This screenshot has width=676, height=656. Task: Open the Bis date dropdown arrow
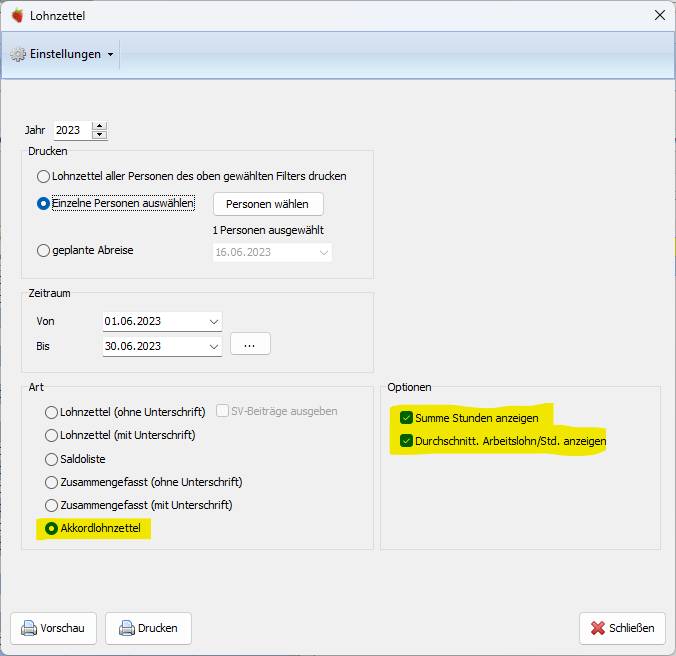point(214,347)
